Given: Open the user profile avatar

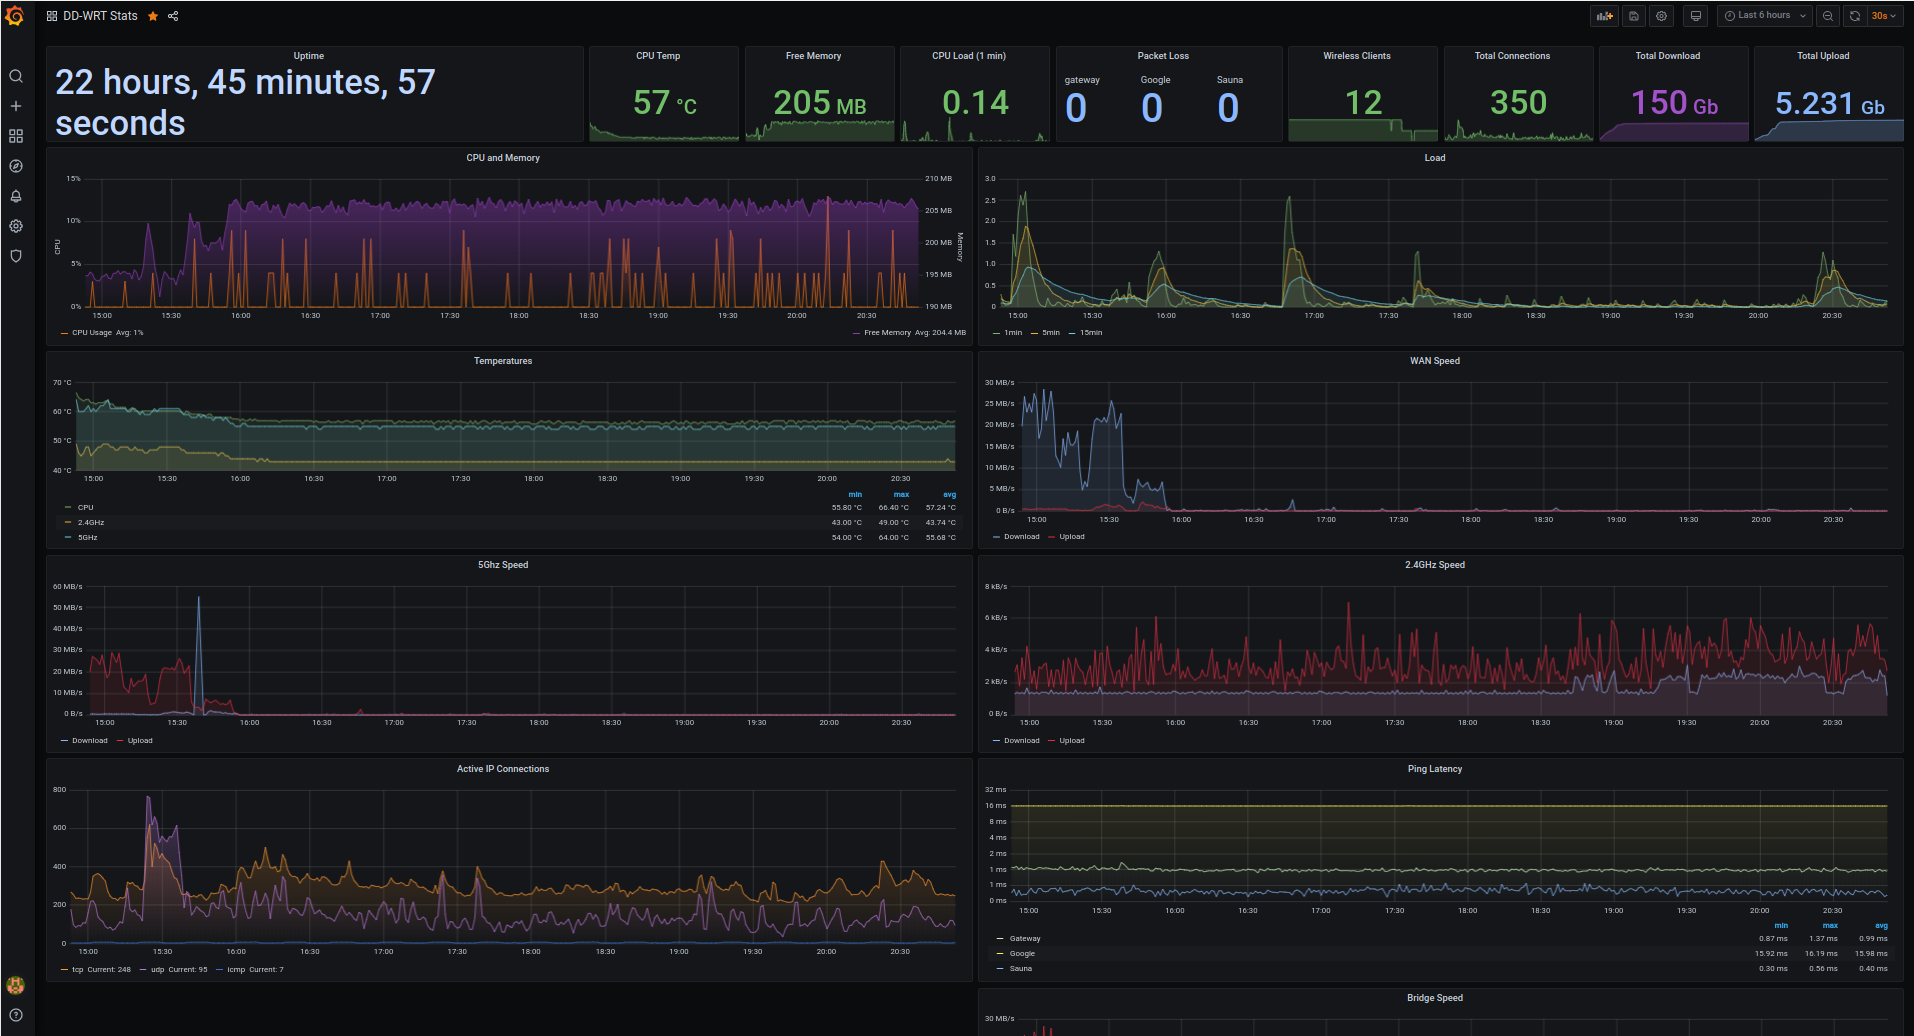Looking at the screenshot, I should [15, 985].
